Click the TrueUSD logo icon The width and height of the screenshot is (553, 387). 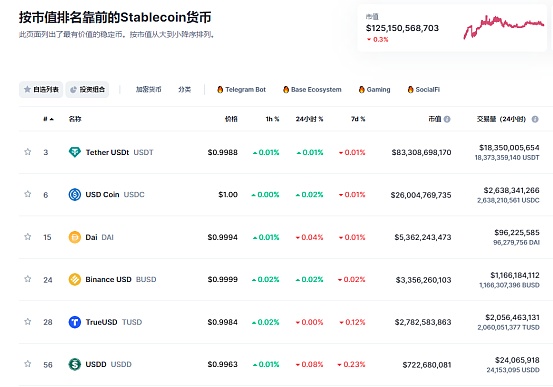(74, 322)
